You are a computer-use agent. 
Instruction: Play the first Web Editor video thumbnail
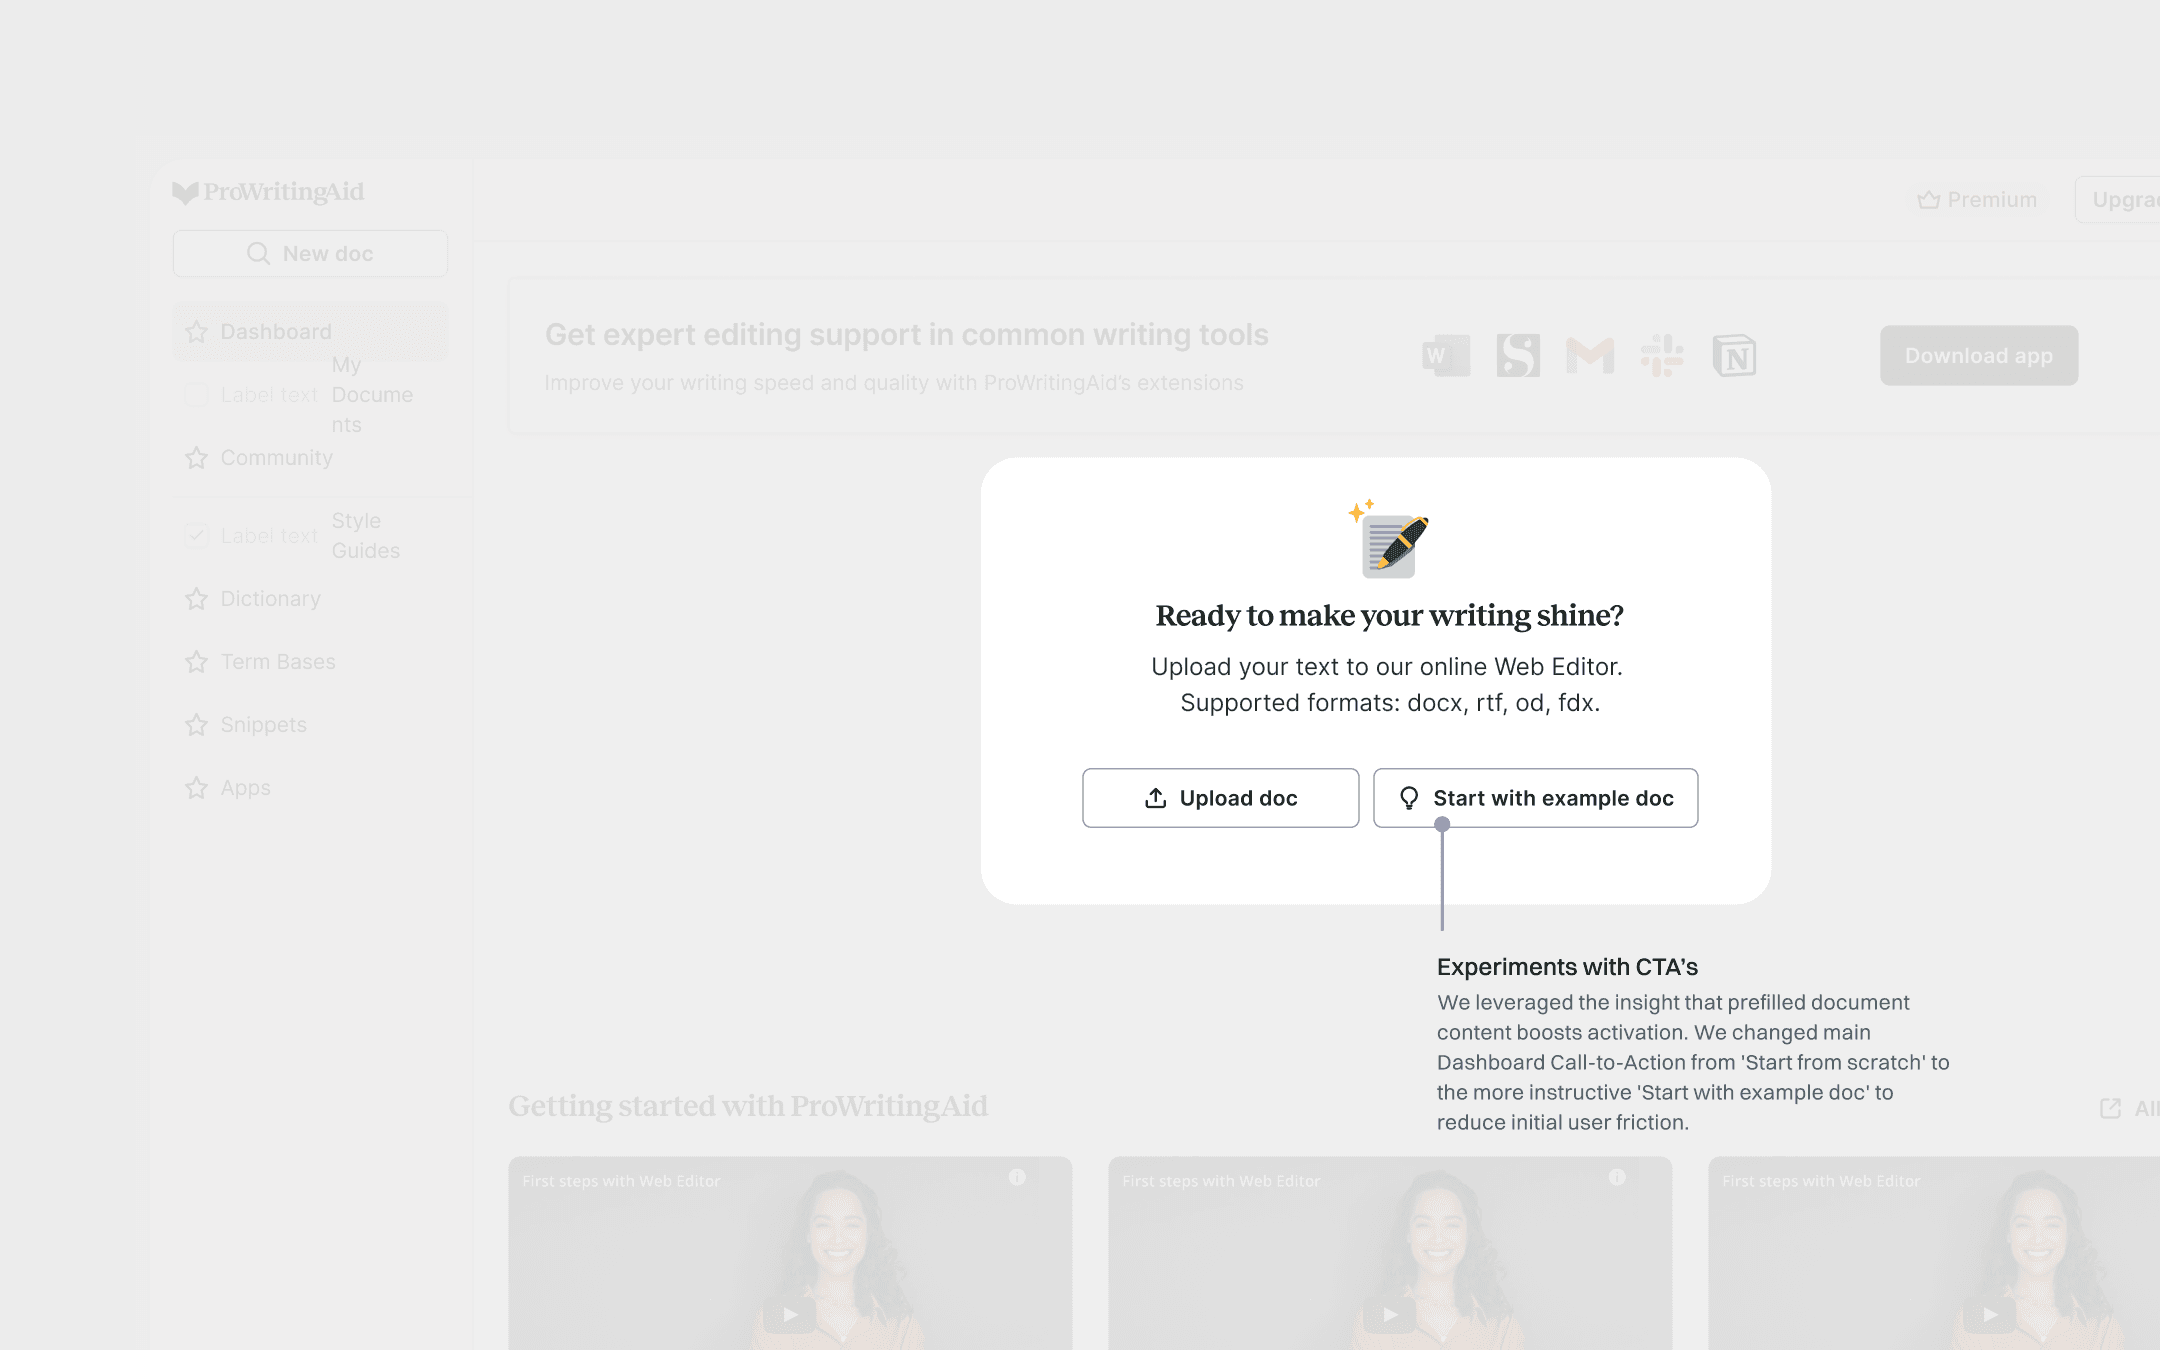[790, 1314]
